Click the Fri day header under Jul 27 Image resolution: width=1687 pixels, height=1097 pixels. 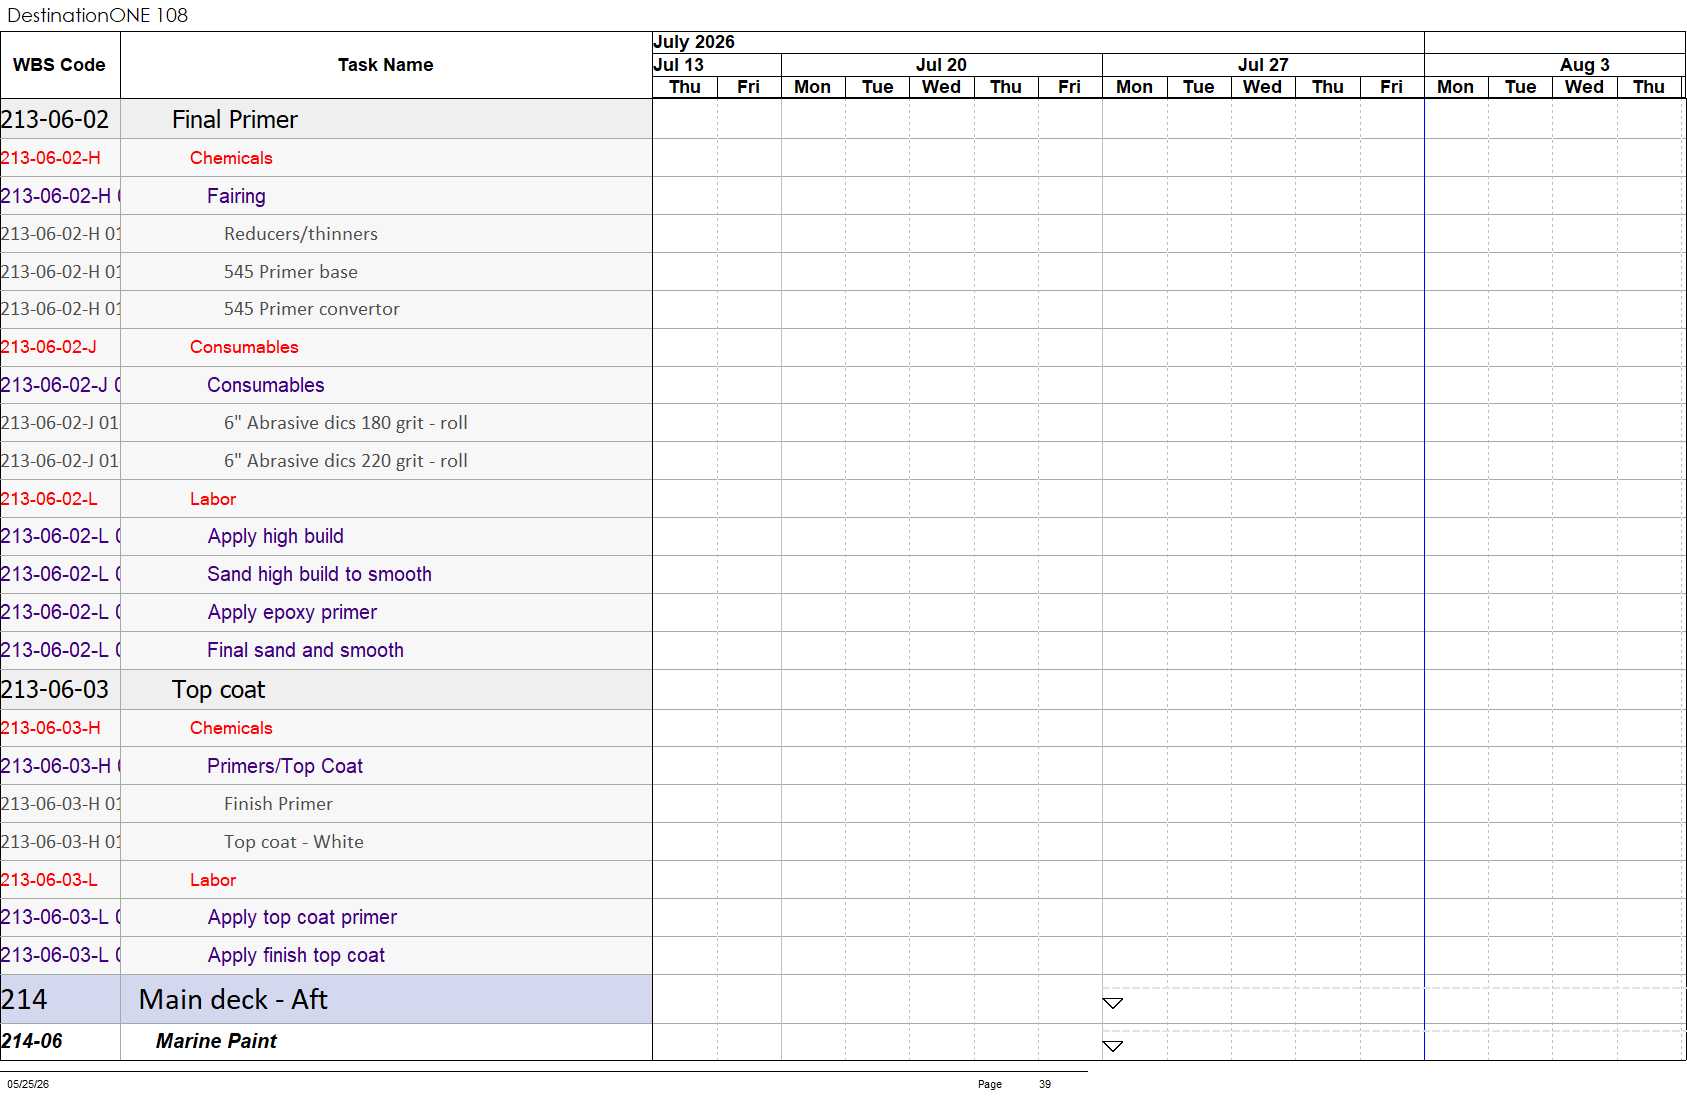(1391, 87)
